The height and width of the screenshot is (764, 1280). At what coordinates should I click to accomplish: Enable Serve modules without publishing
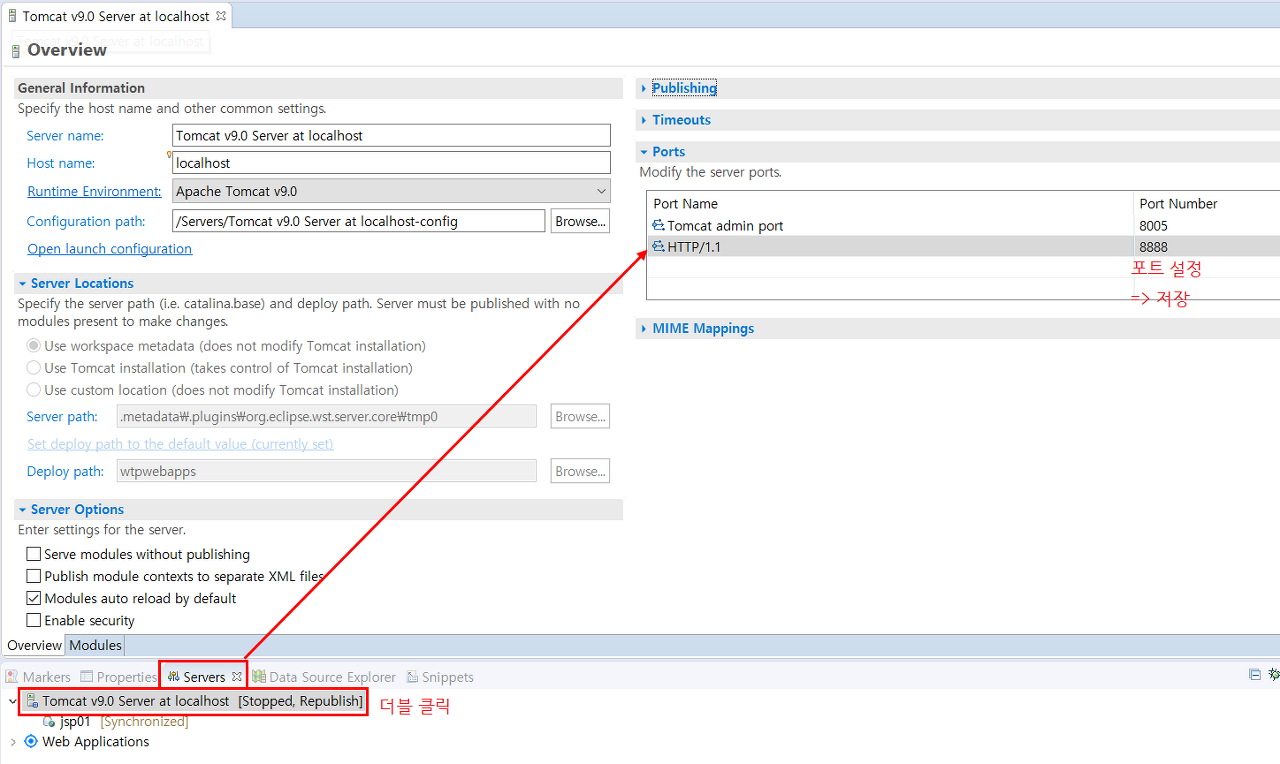(34, 554)
